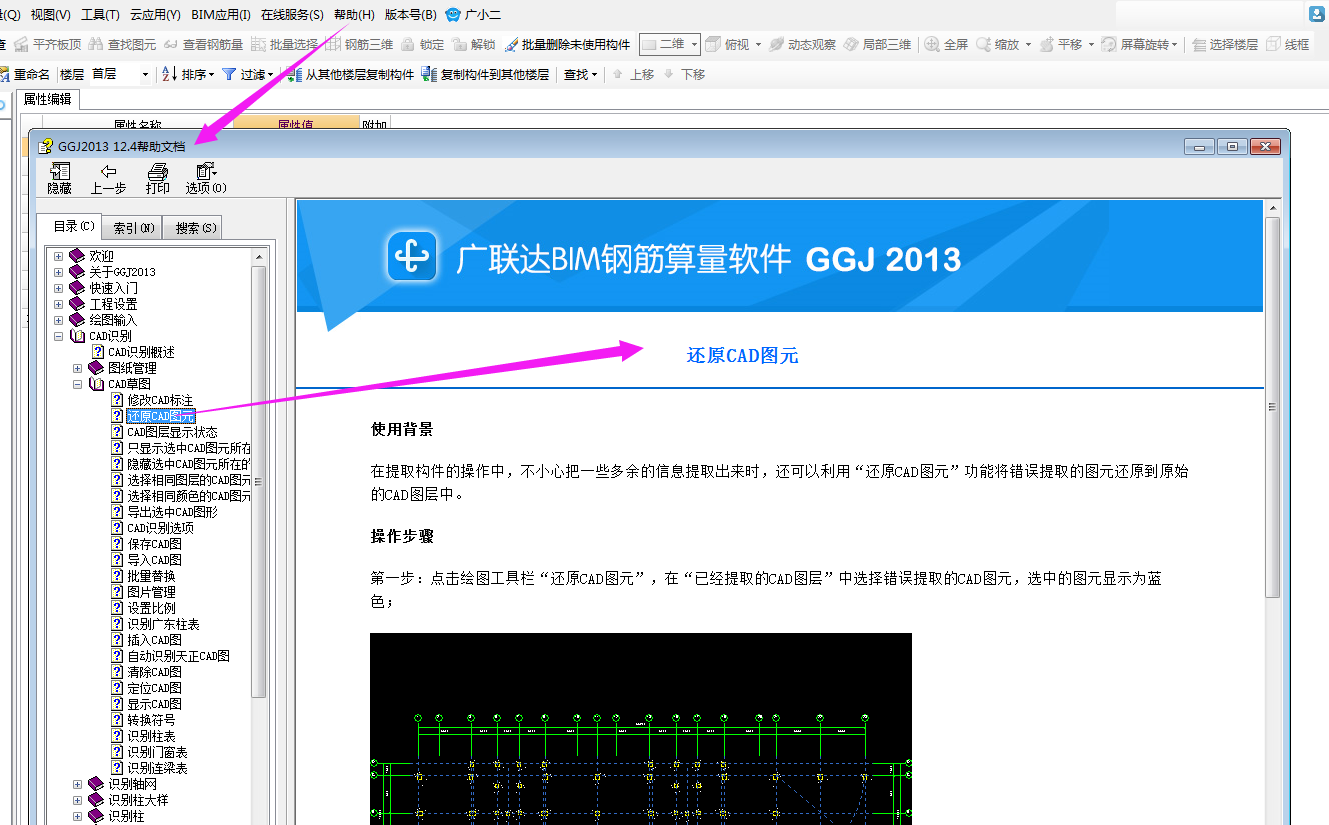
Task: Open the 工具(T) menu
Action: tap(100, 15)
